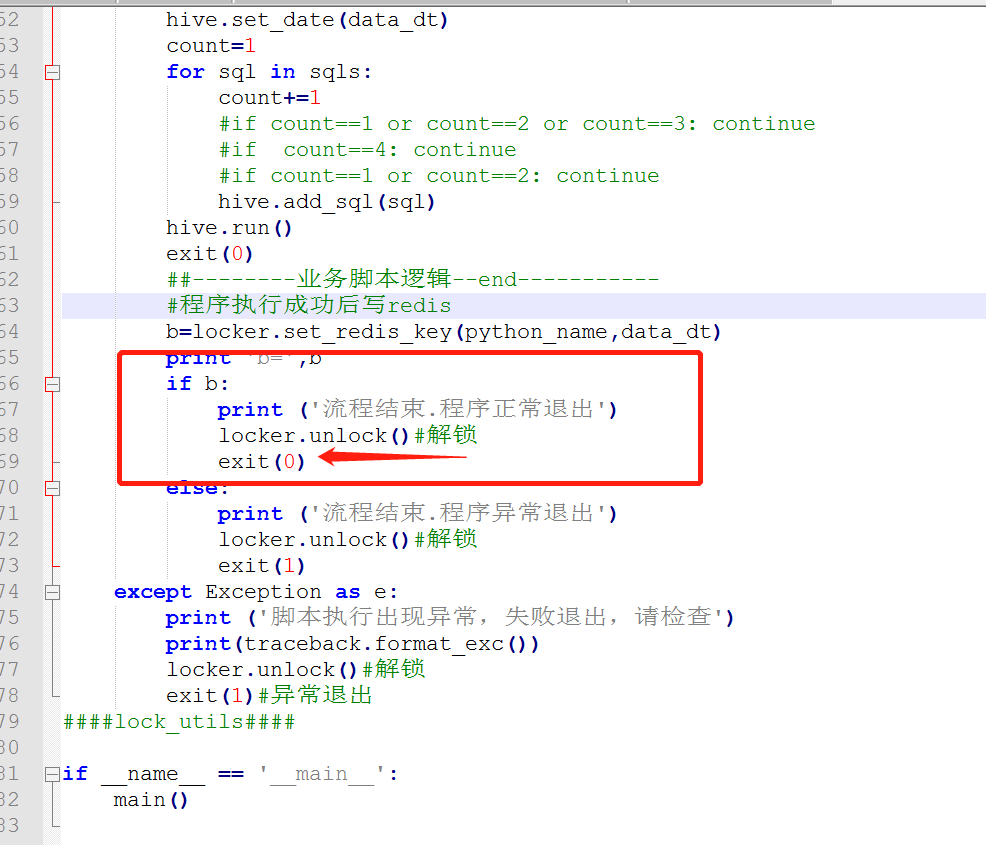The image size is (986, 845).
Task: Click the 'if b:' statement
Action: click(197, 384)
